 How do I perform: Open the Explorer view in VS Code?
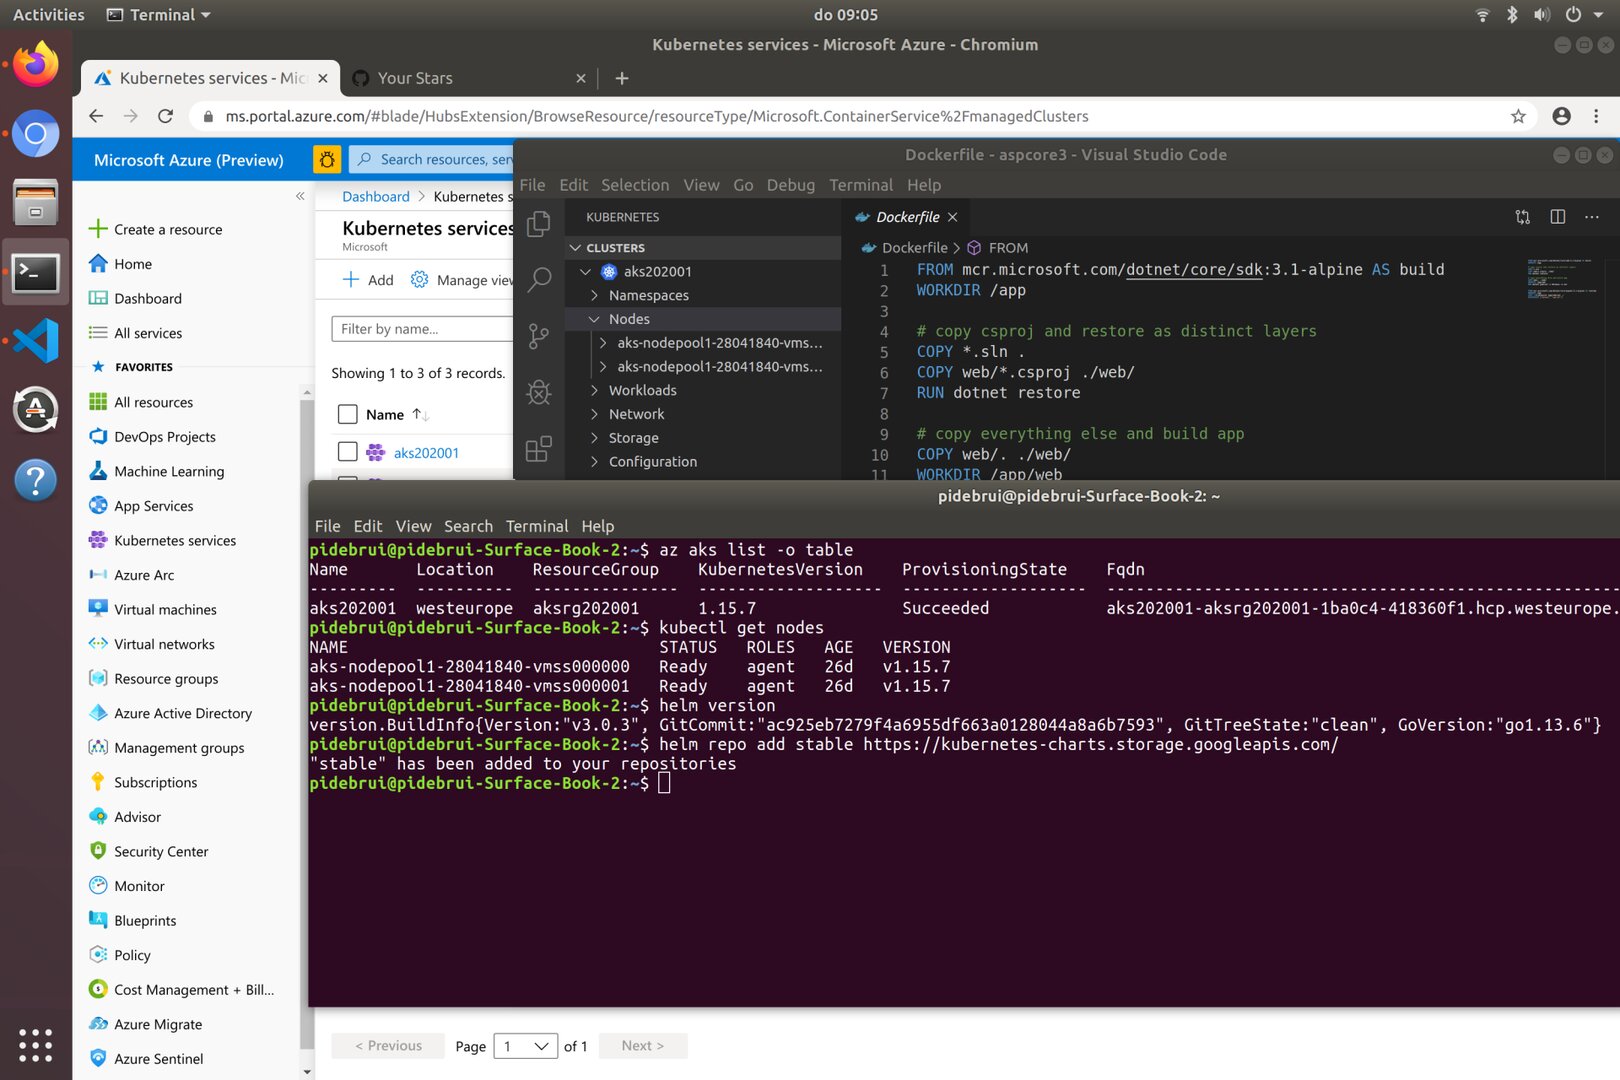point(539,224)
